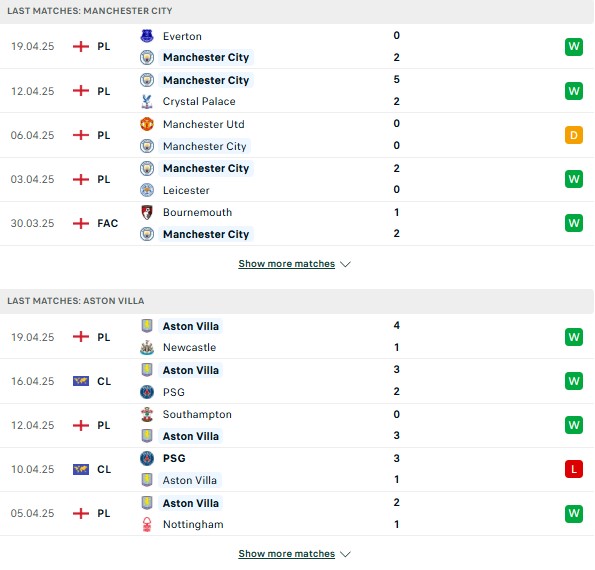
Task: Select the FAC competition label
Action: pos(107,223)
